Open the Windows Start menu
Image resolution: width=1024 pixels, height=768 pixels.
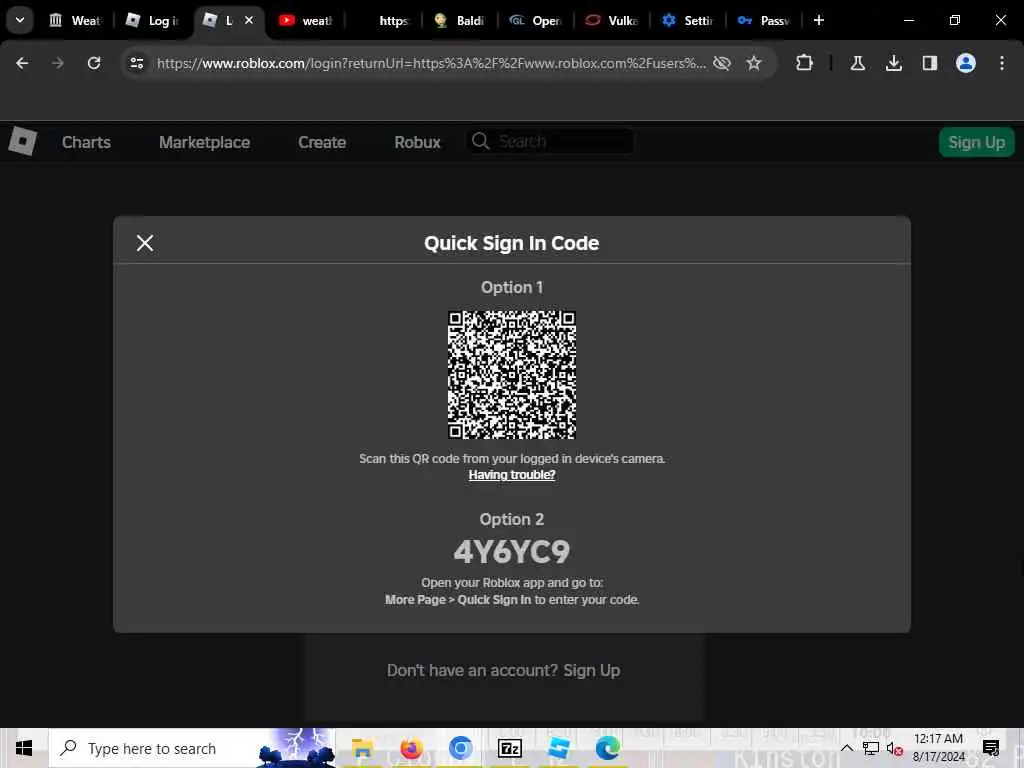click(x=24, y=748)
